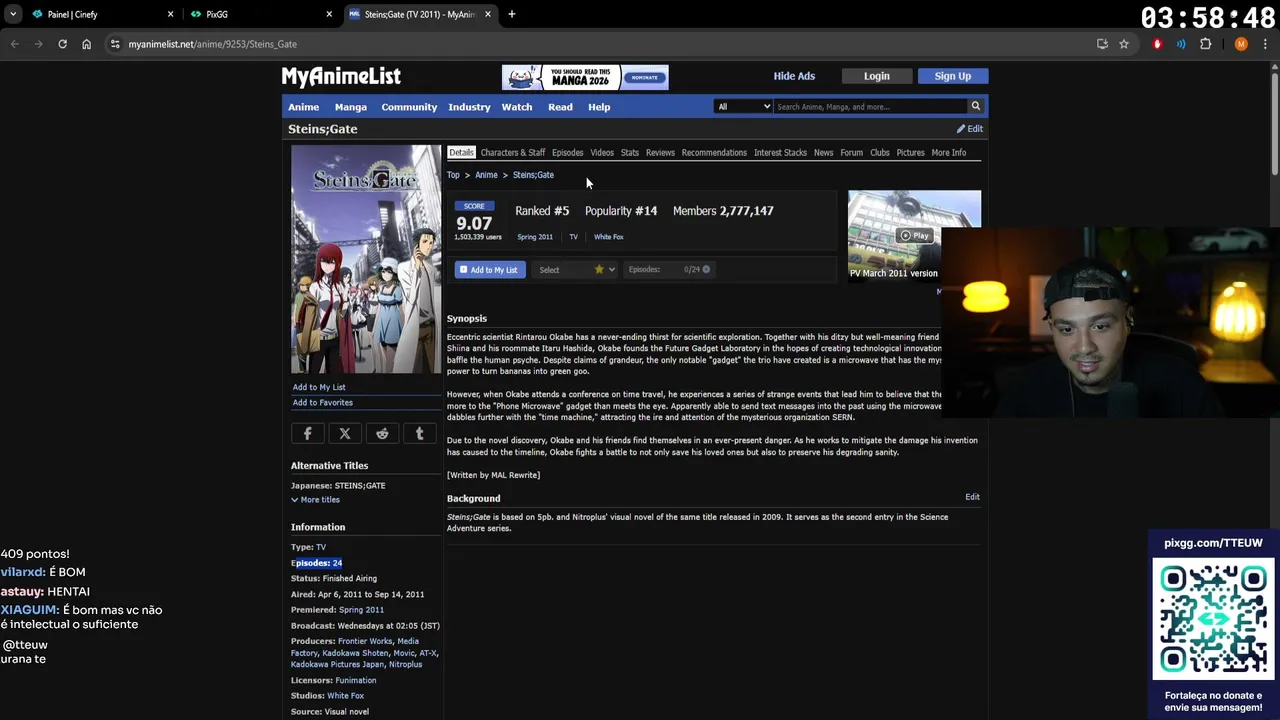Image resolution: width=1280 pixels, height=720 pixels.
Task: Open search category All dropdown
Action: pos(743,106)
